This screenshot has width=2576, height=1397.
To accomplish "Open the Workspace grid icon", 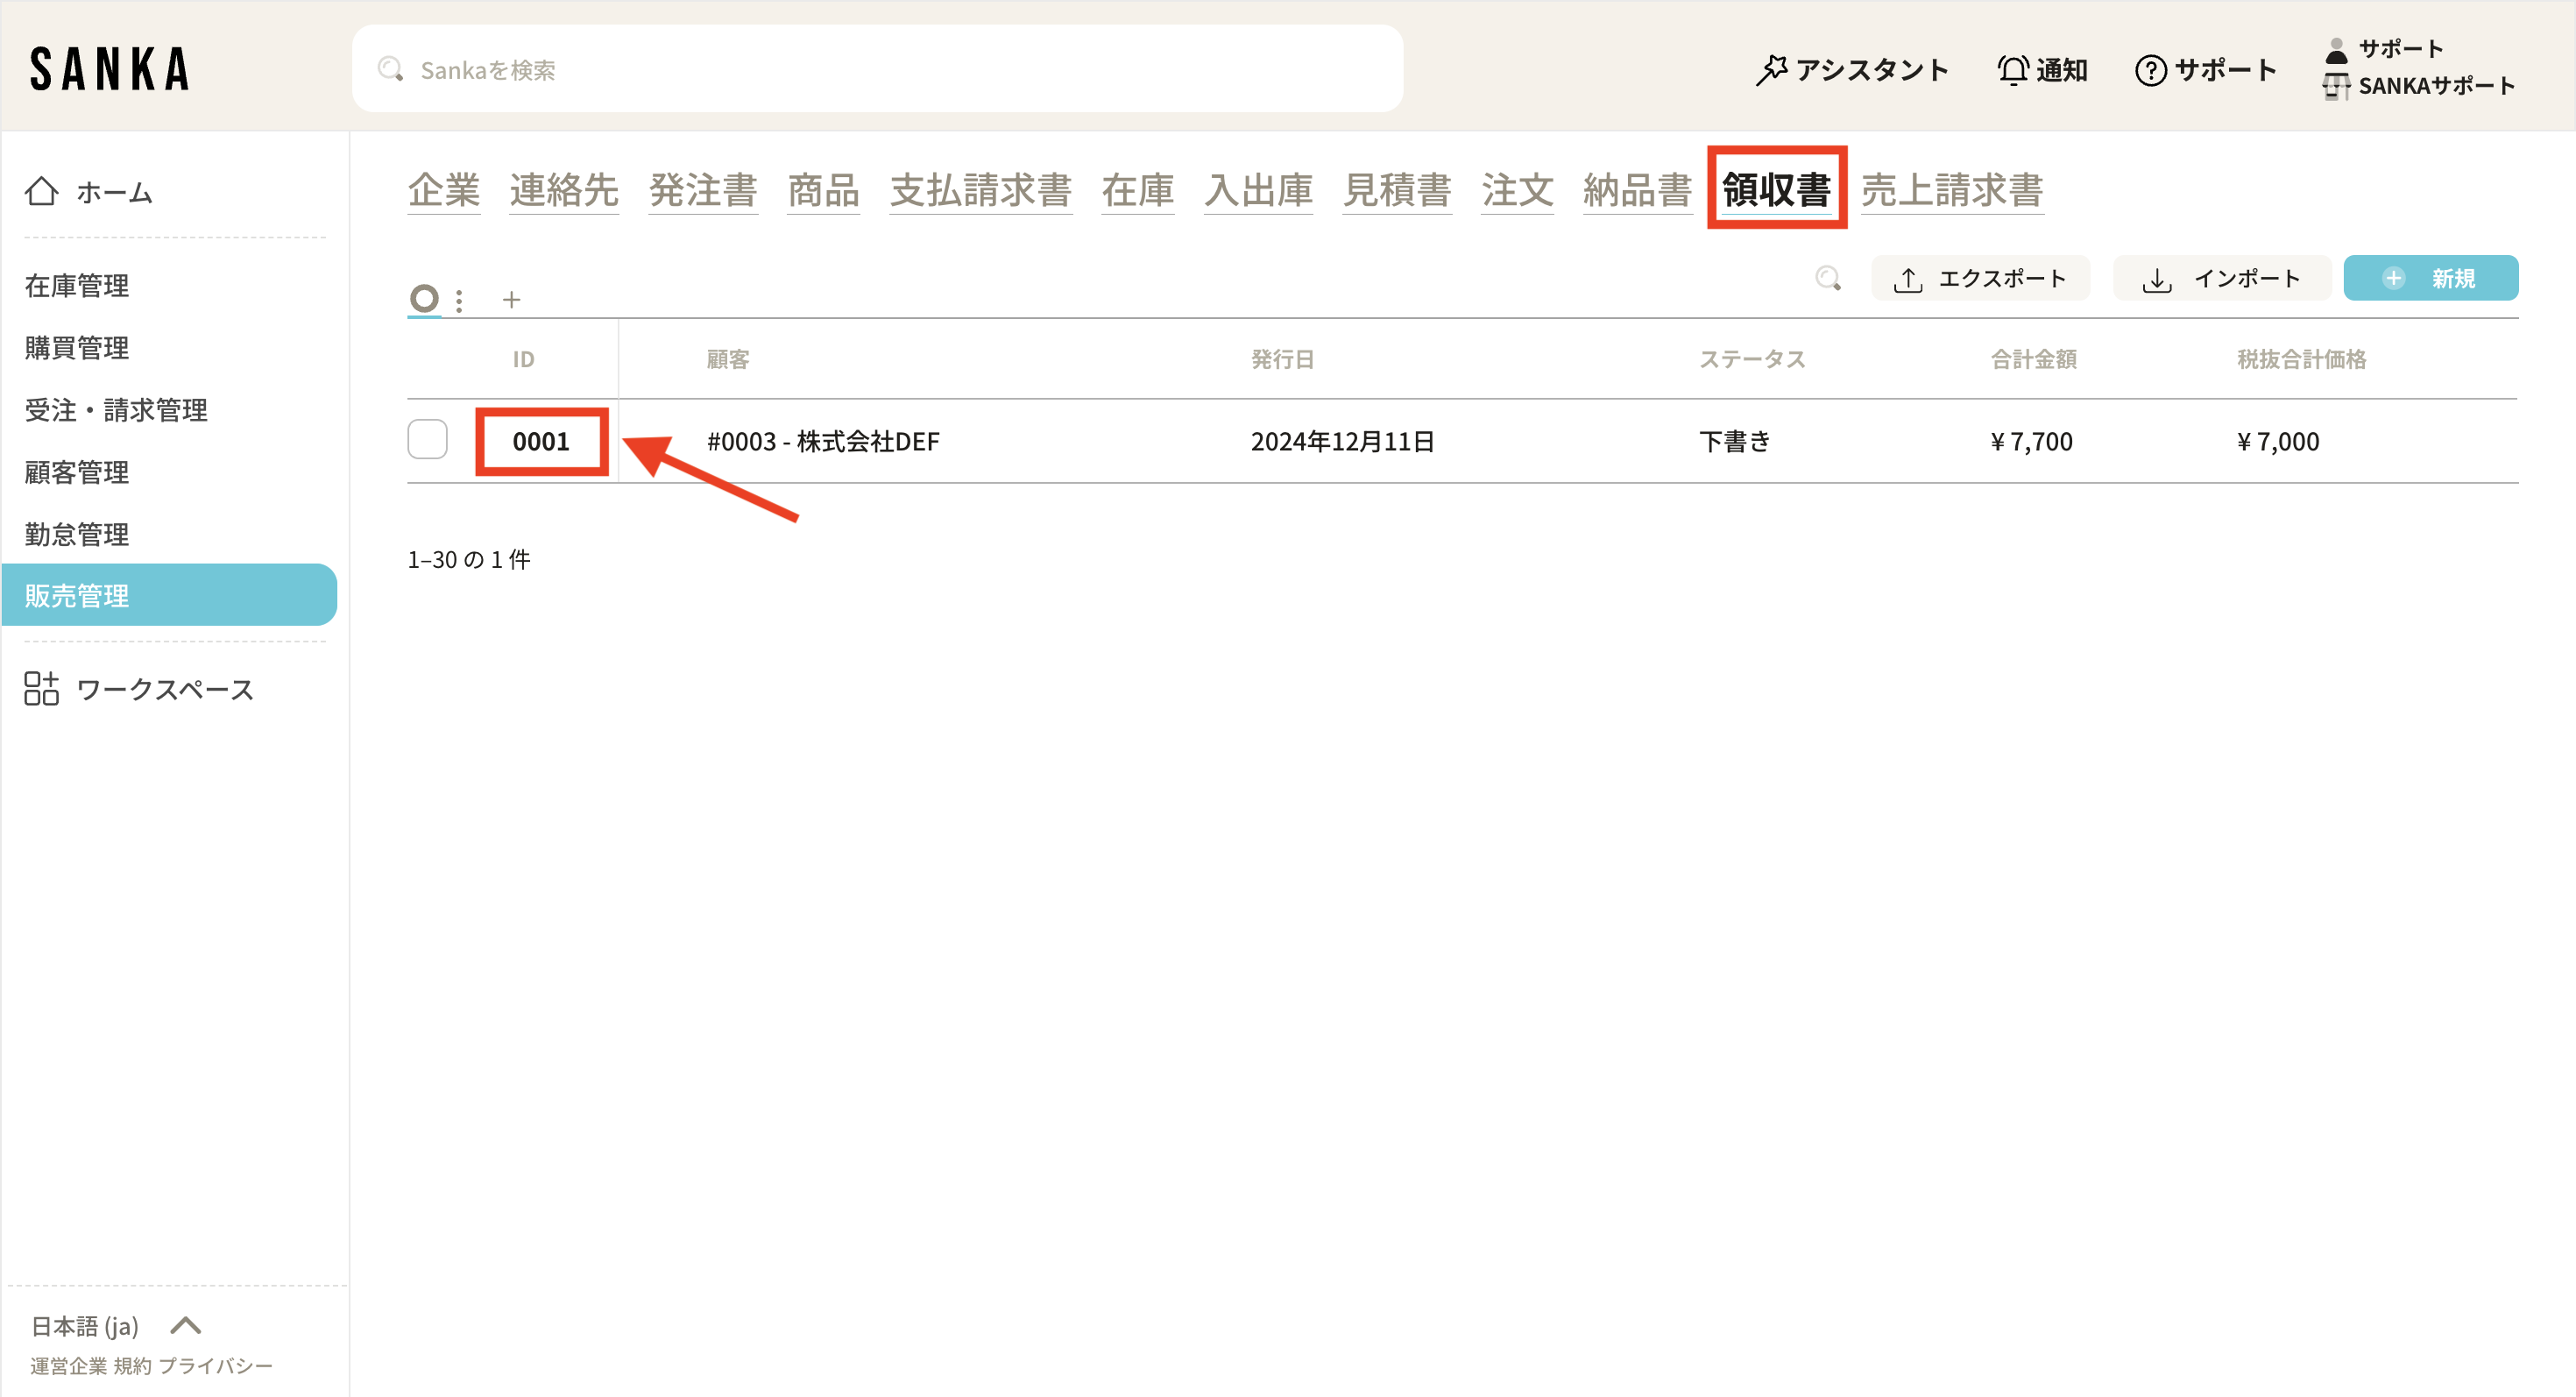I will [41, 689].
